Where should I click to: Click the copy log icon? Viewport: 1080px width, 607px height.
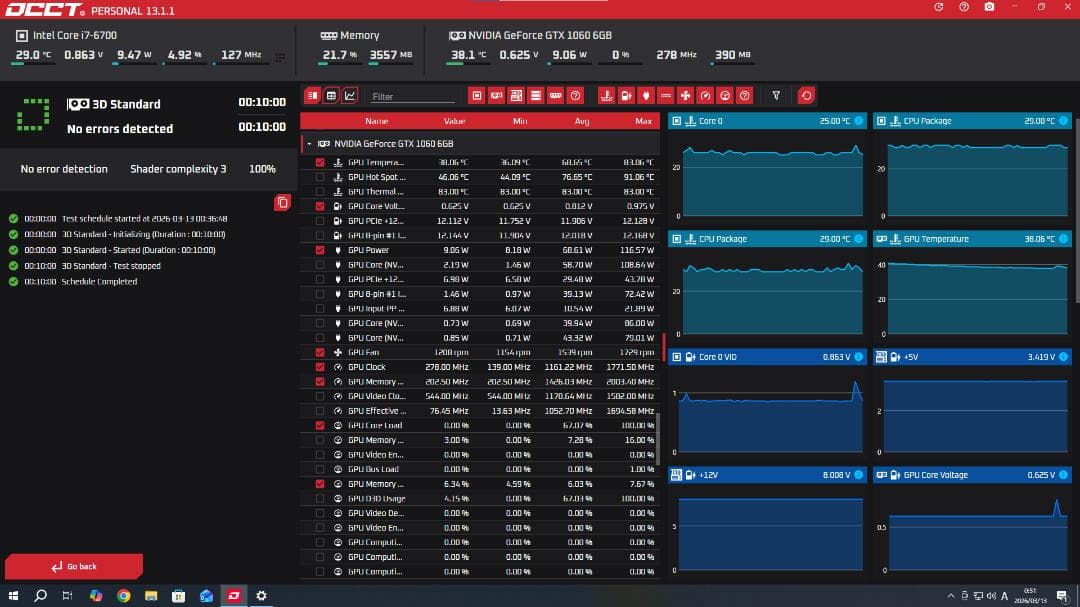coord(282,203)
